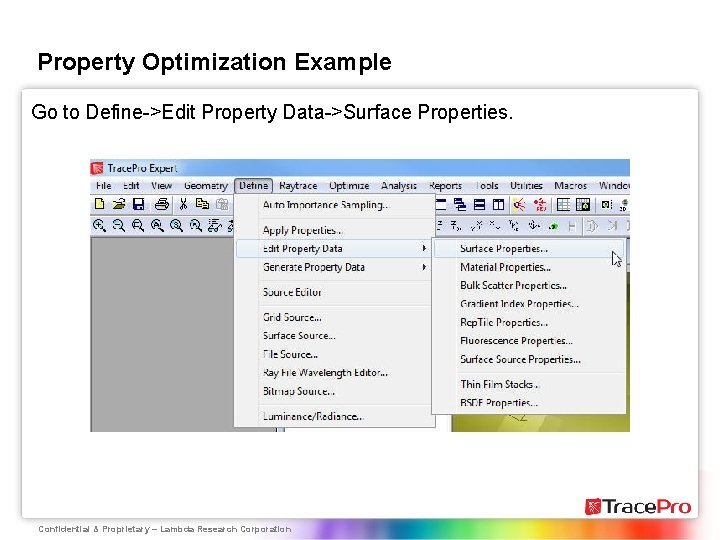Open the Raytrace menu
Viewport: 720px width, 540px height.
tap(298, 186)
